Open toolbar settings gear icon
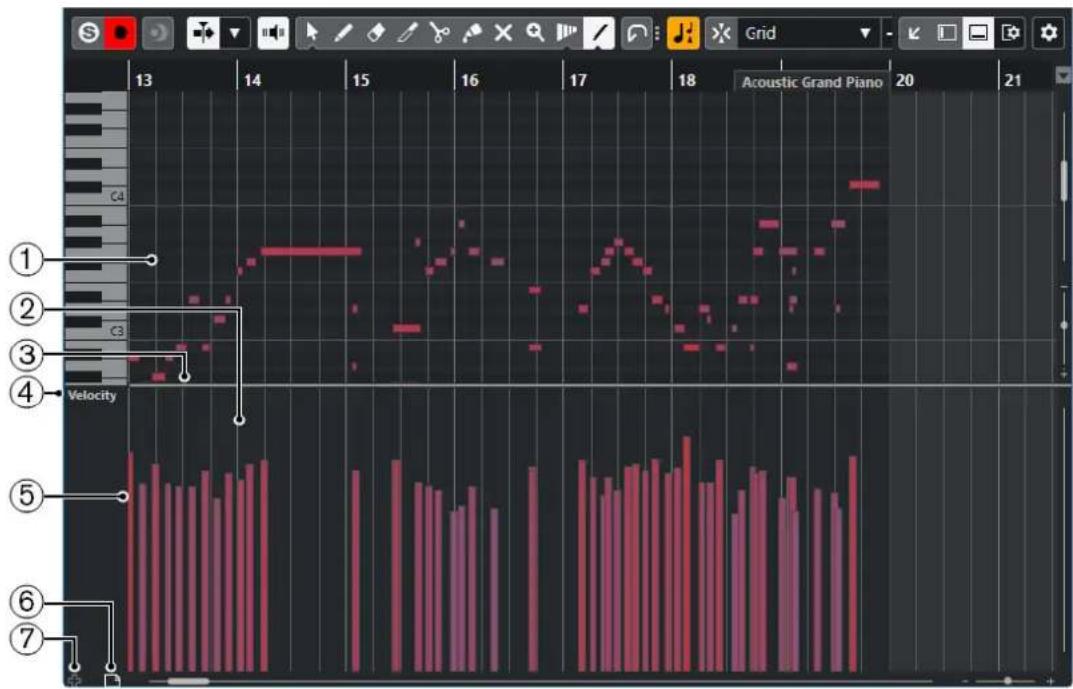This screenshot has height=689, width=1073. click(x=1049, y=33)
